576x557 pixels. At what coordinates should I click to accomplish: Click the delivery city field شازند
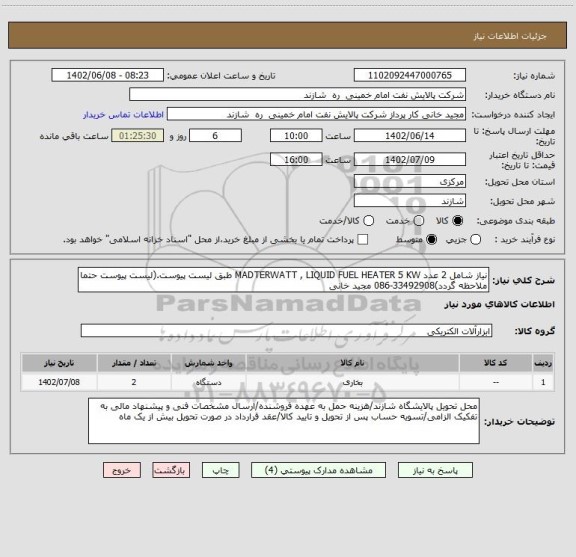click(410, 201)
